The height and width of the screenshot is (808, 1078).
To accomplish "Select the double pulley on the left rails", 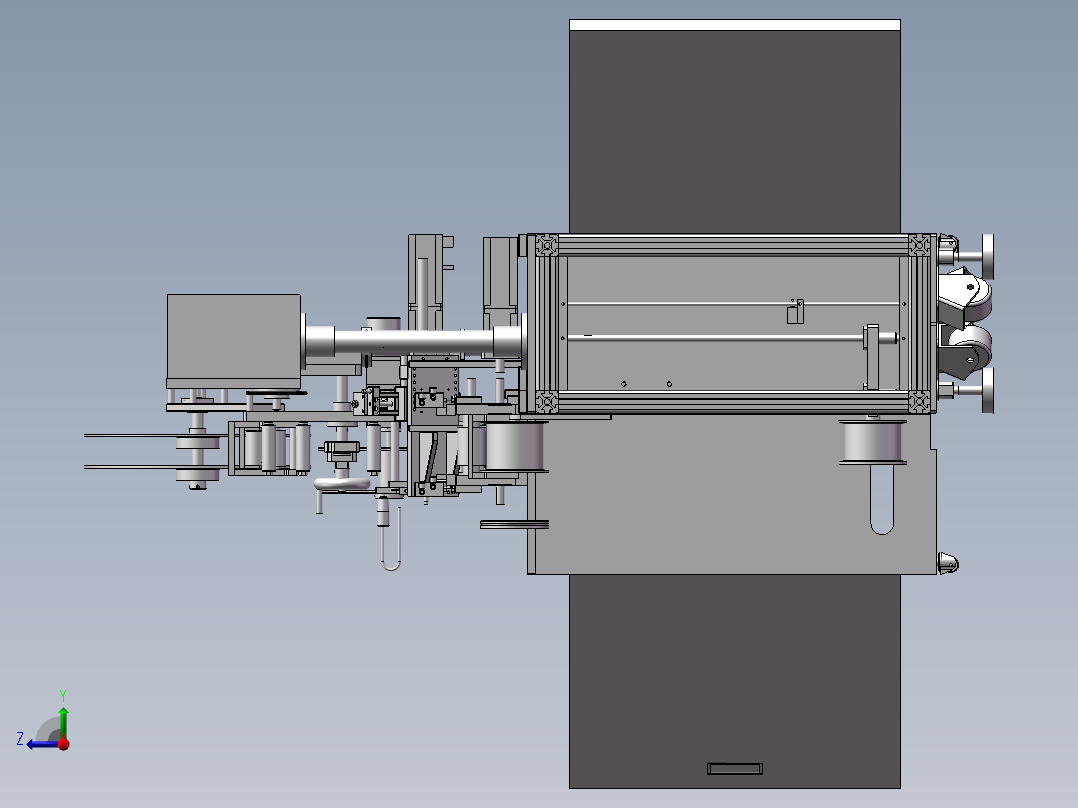I will (197, 457).
